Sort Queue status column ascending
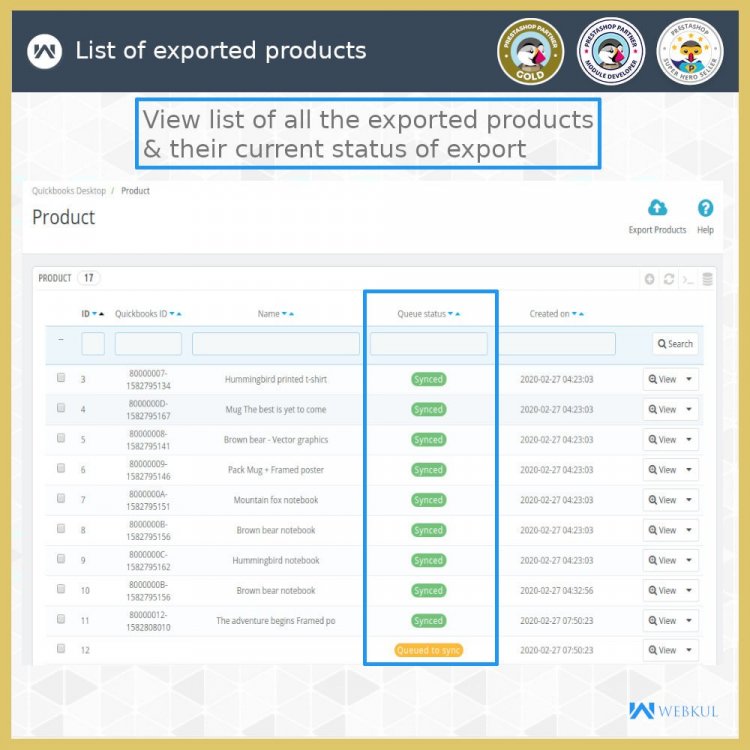Viewport: 750px width, 750px height. coord(457,314)
